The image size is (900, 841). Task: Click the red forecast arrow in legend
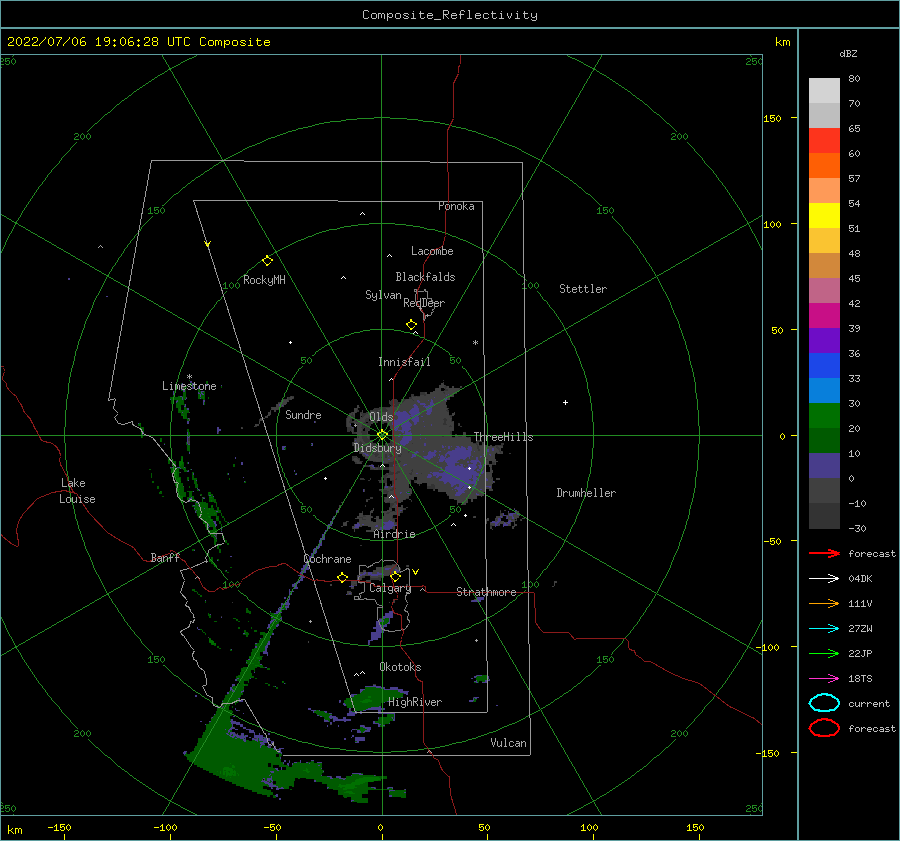pos(824,553)
